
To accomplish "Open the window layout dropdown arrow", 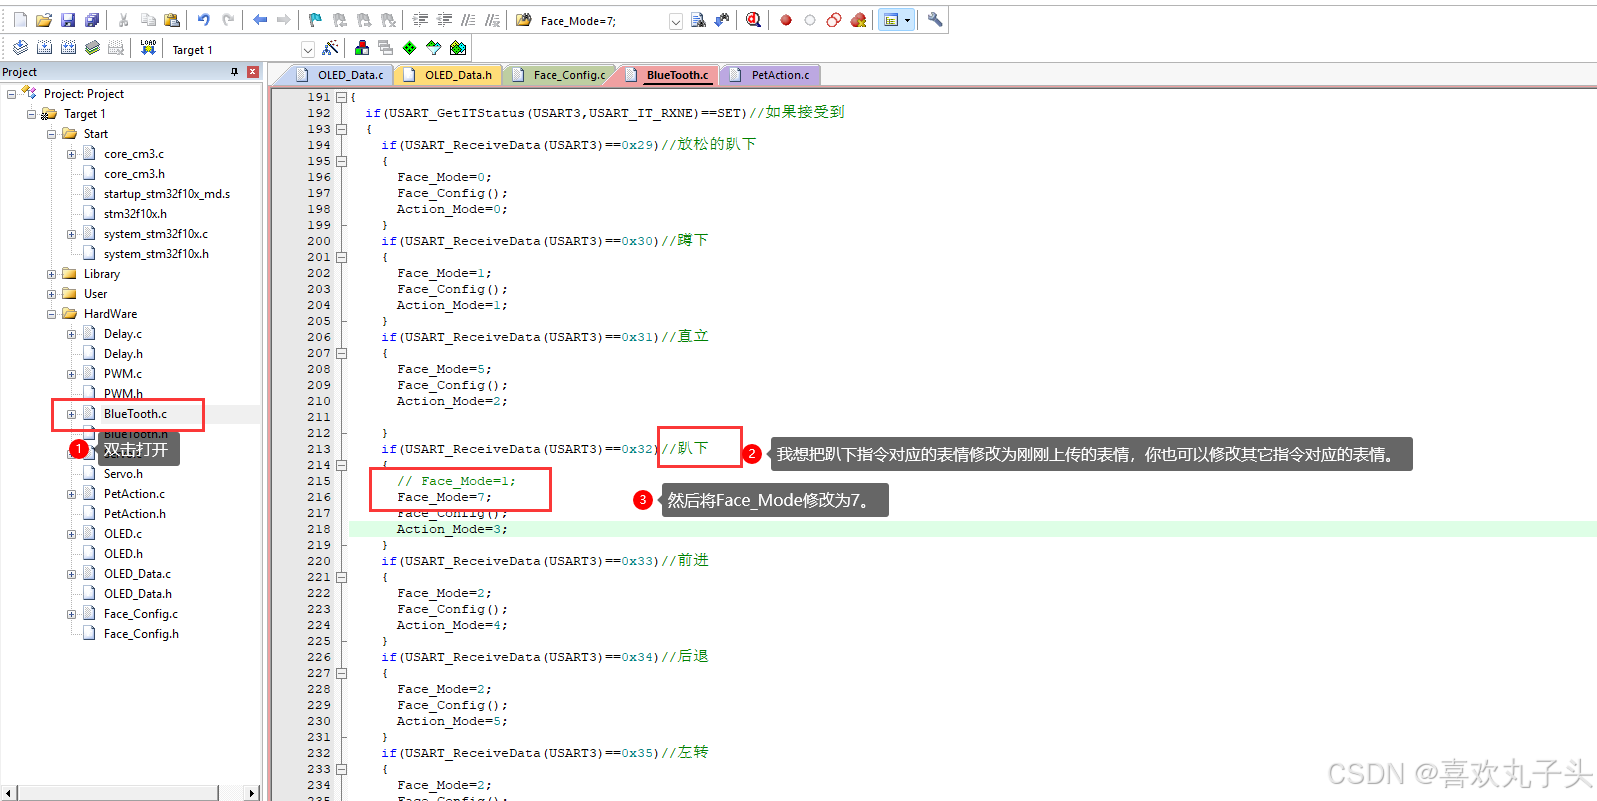I will pyautogui.click(x=907, y=20).
